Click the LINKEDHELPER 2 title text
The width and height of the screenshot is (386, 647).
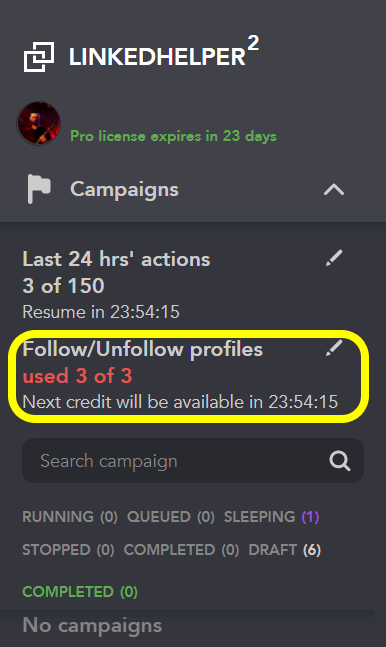click(x=163, y=53)
